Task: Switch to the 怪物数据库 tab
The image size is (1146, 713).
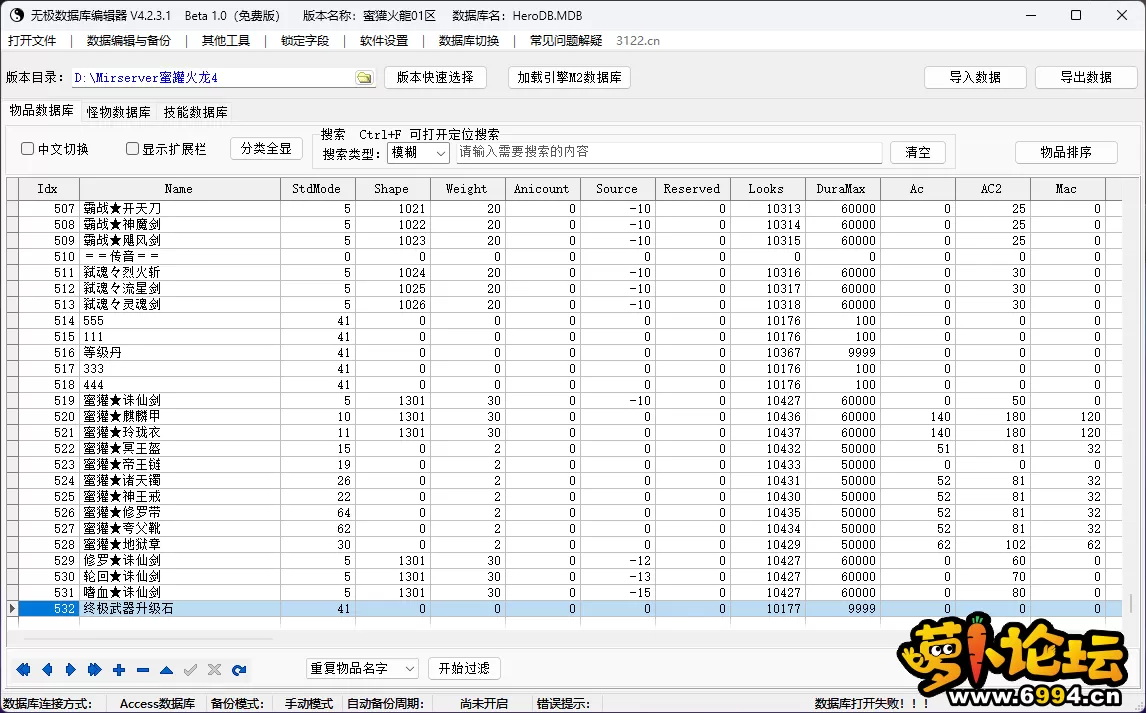Action: pyautogui.click(x=118, y=113)
